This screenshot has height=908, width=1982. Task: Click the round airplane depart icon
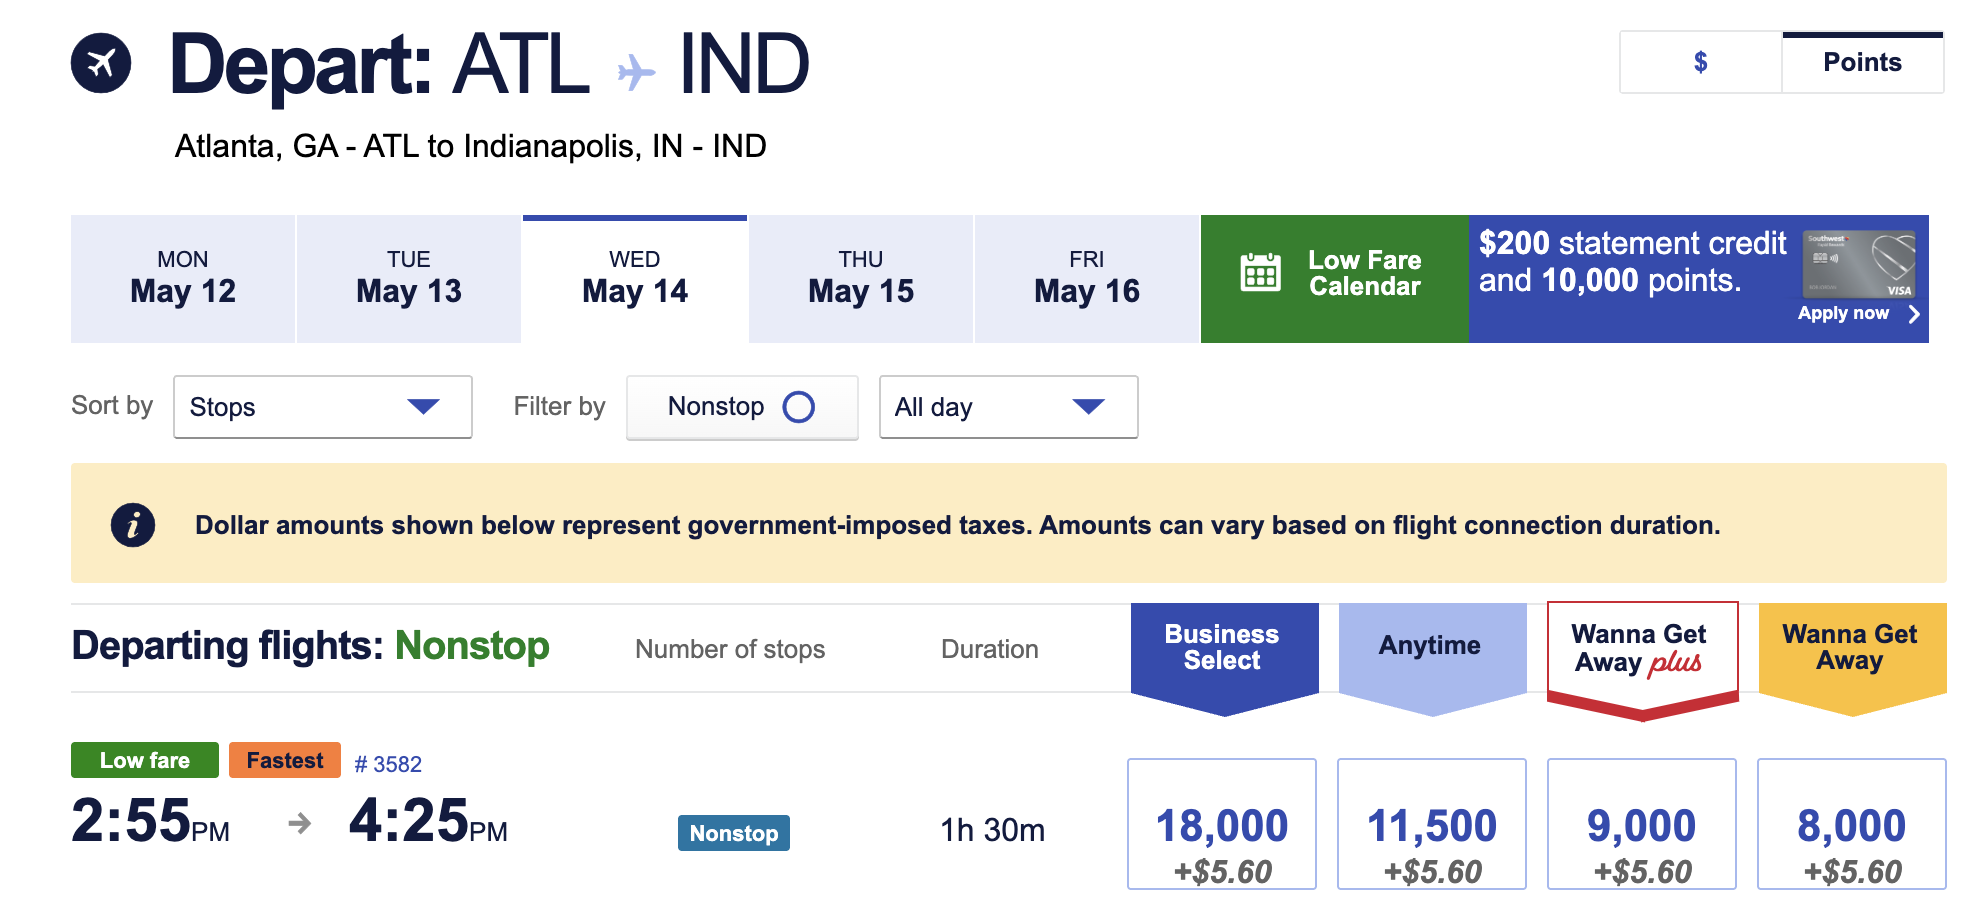[101, 63]
